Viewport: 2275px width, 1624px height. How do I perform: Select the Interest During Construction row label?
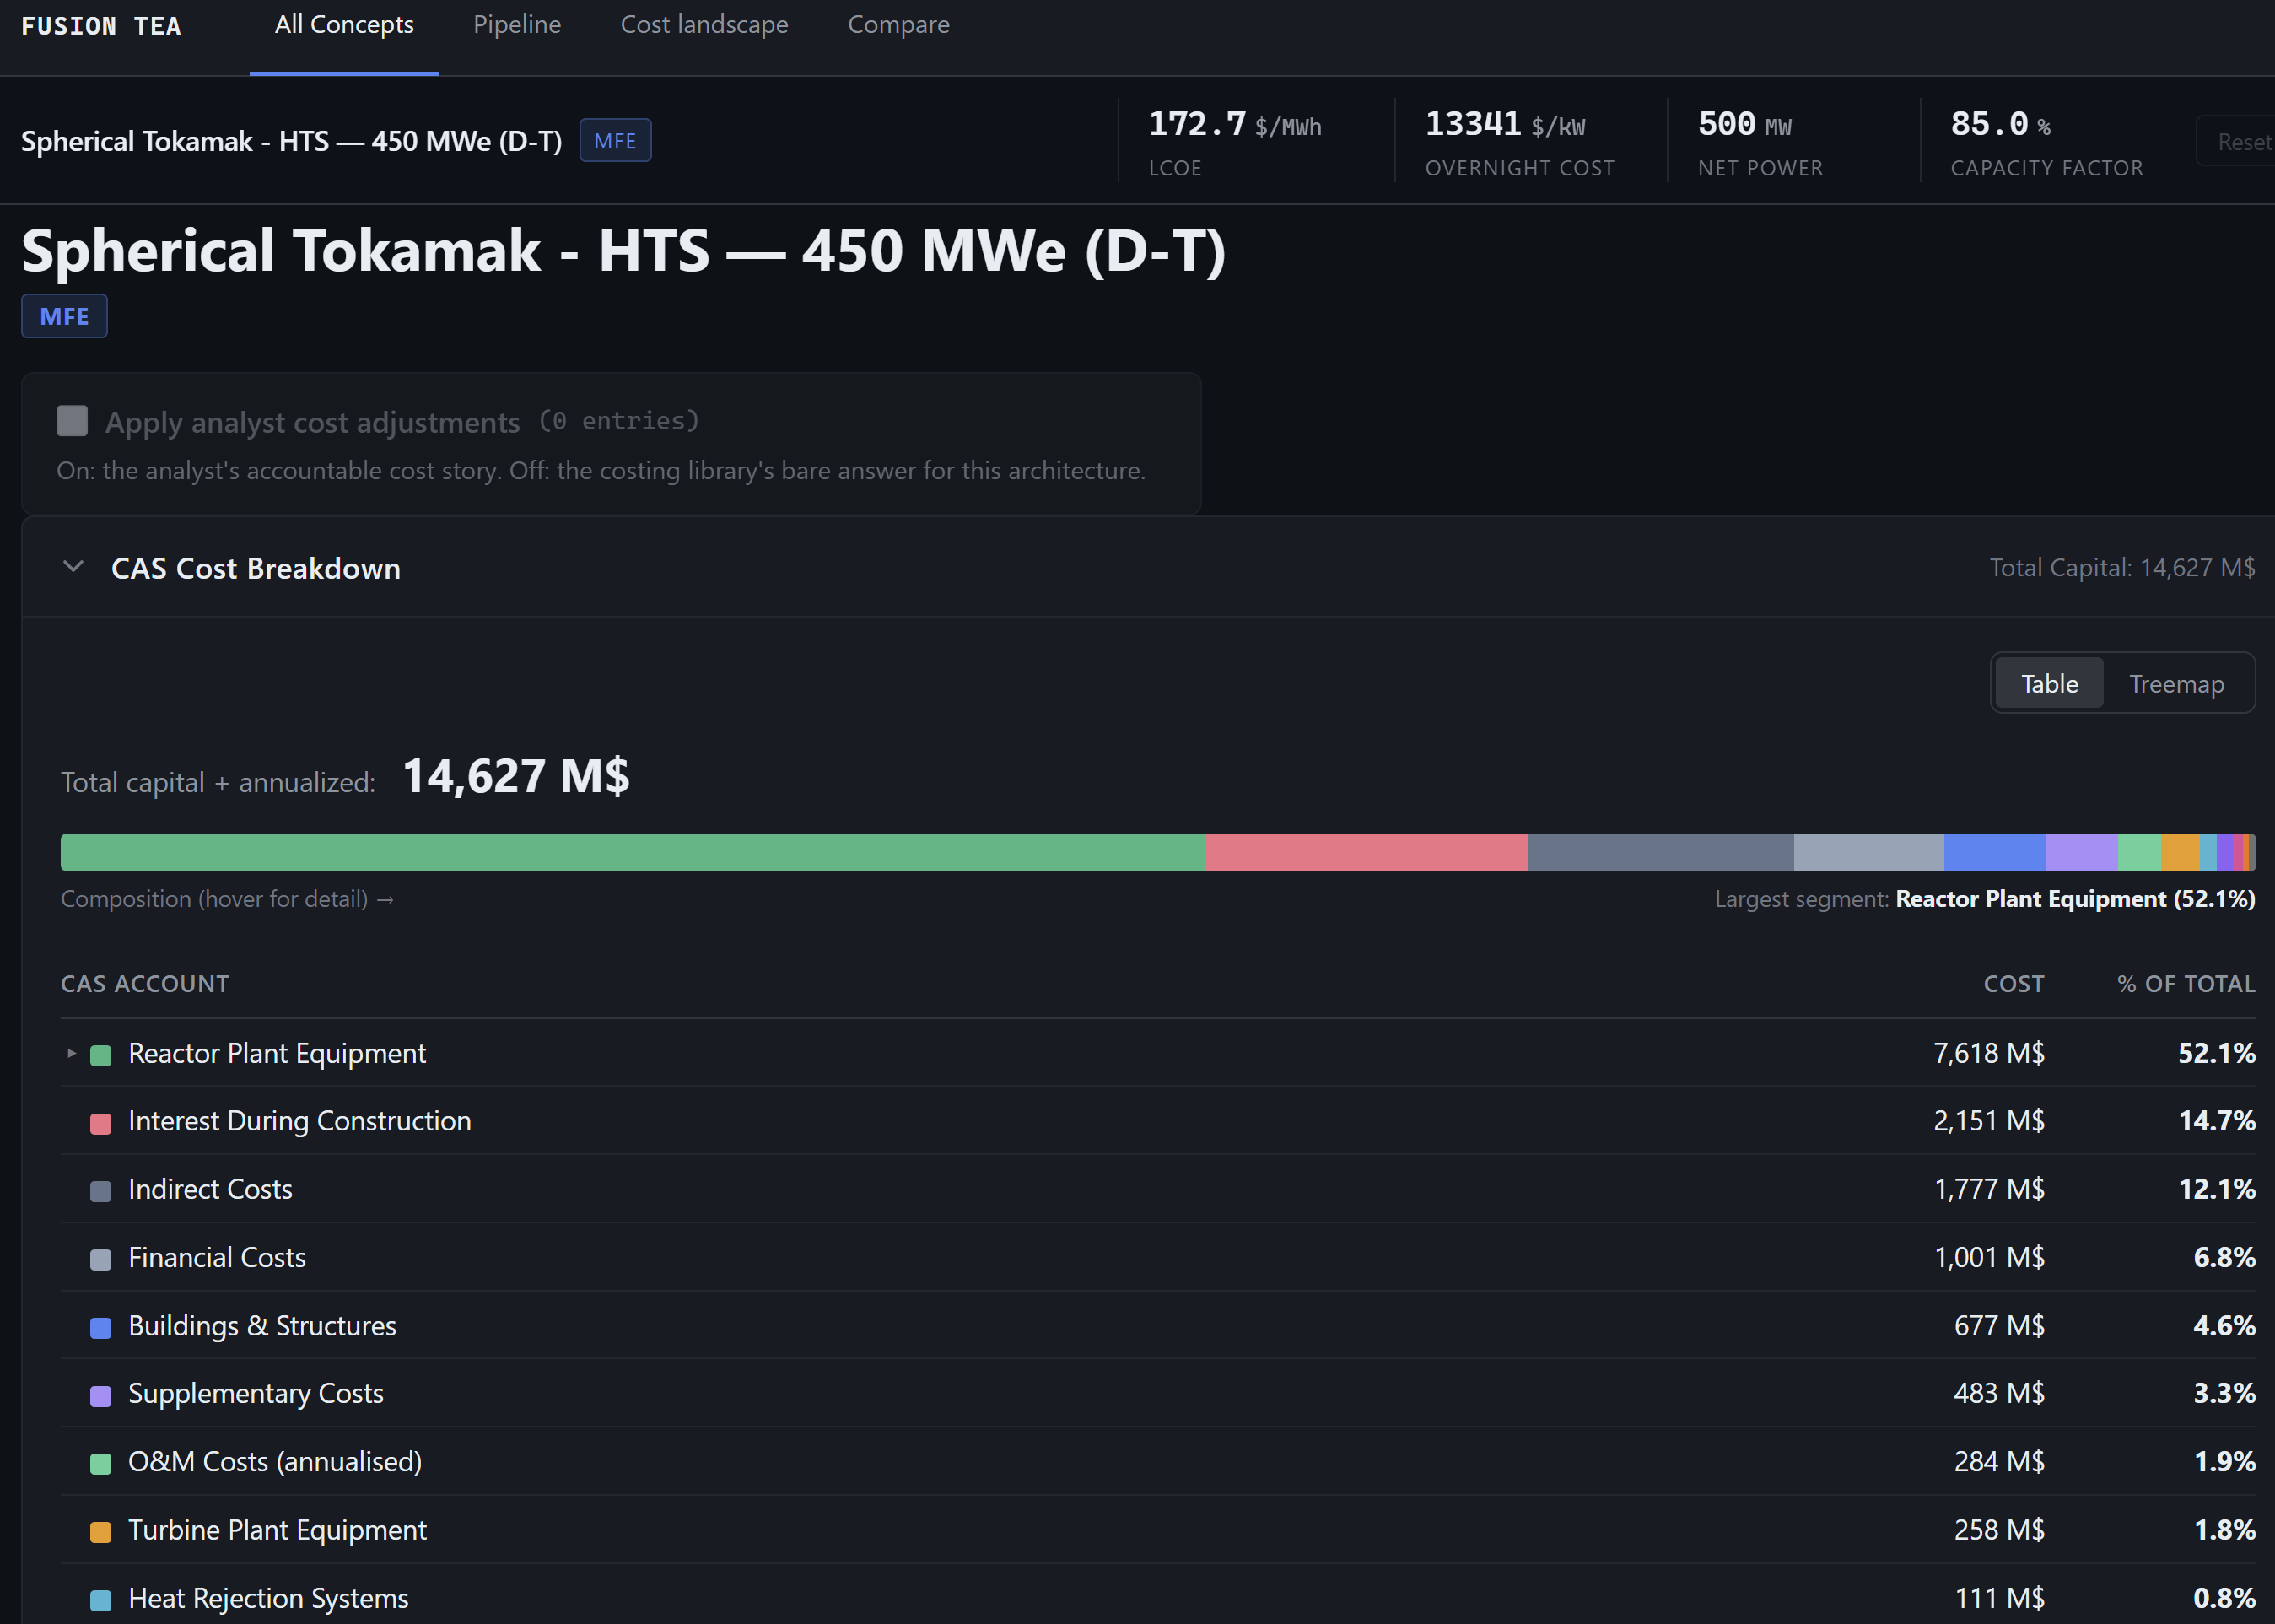tap(299, 1121)
